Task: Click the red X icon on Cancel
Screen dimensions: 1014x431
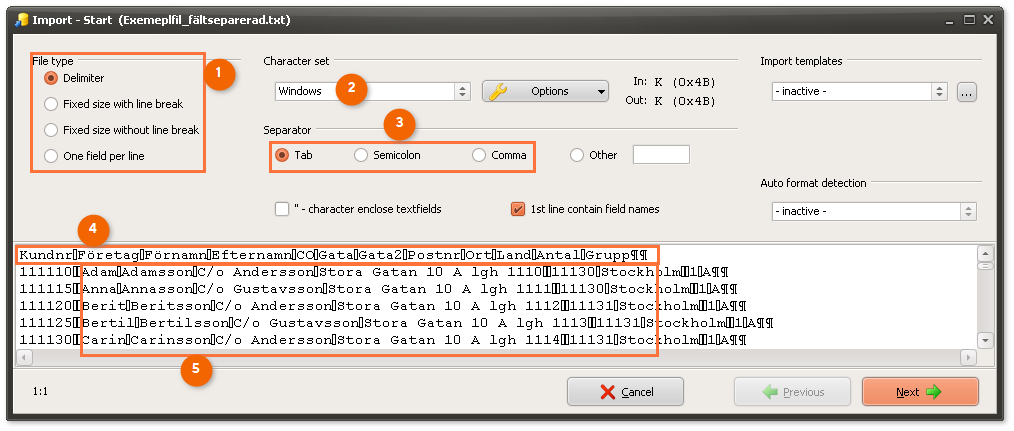Action: (x=607, y=392)
